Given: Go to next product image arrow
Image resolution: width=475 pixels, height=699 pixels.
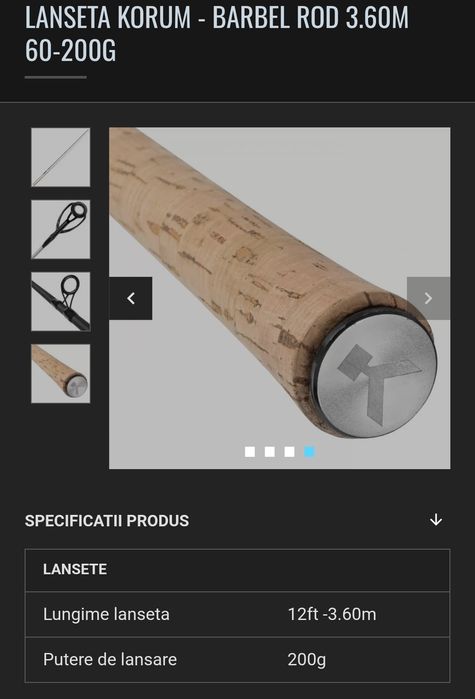Looking at the screenshot, I should pyautogui.click(x=428, y=298).
